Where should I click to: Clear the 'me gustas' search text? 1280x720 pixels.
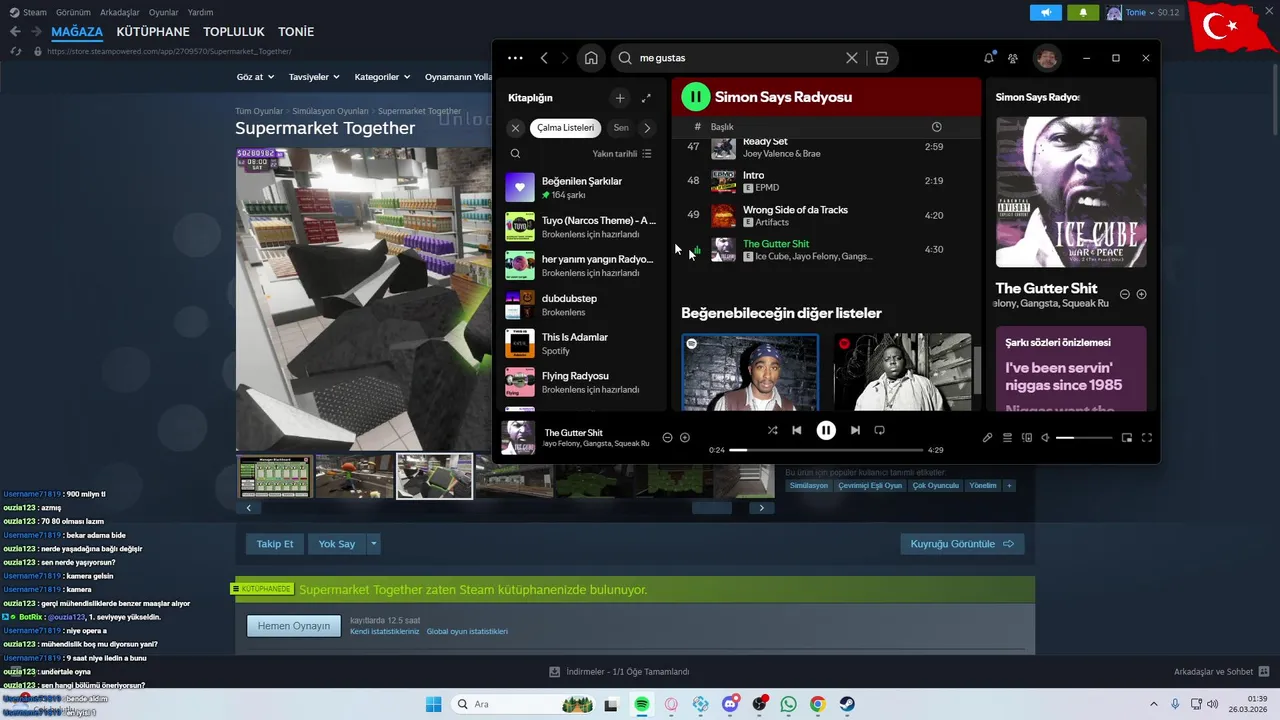pyautogui.click(x=852, y=58)
